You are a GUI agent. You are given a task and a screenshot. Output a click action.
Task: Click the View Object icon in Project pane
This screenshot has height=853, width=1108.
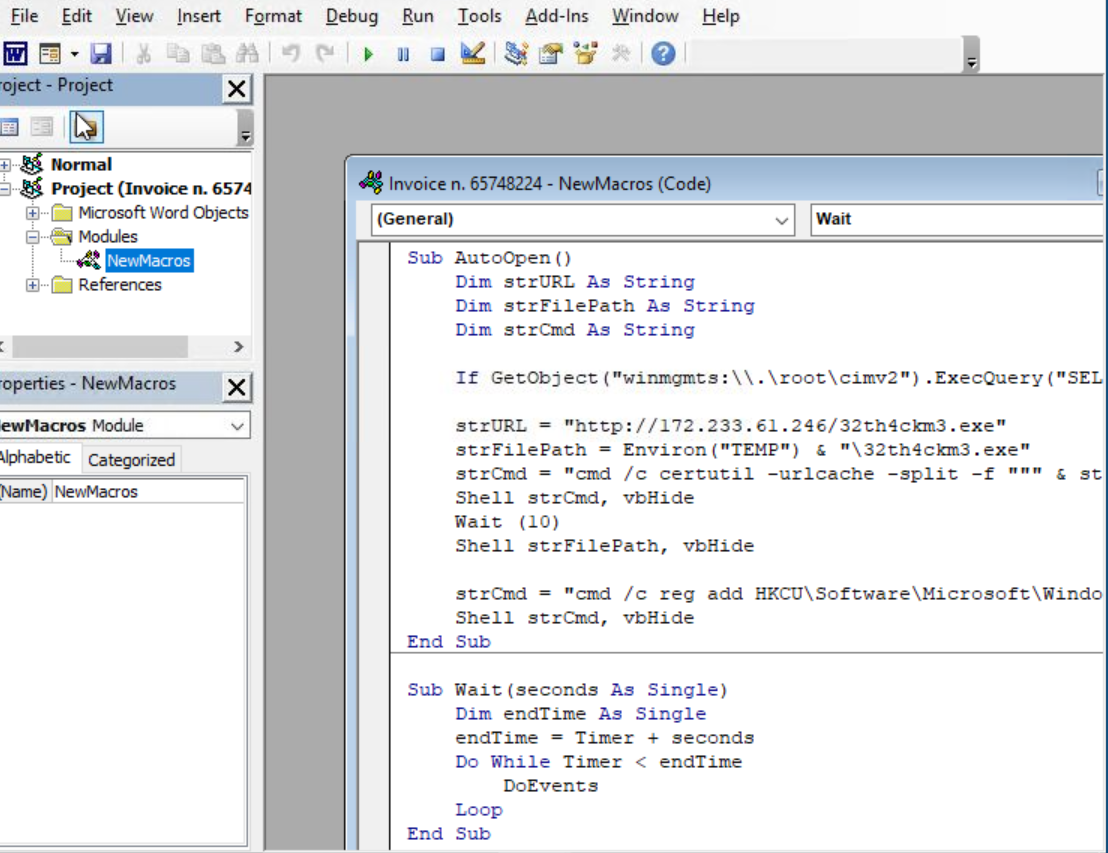pyautogui.click(x=42, y=127)
